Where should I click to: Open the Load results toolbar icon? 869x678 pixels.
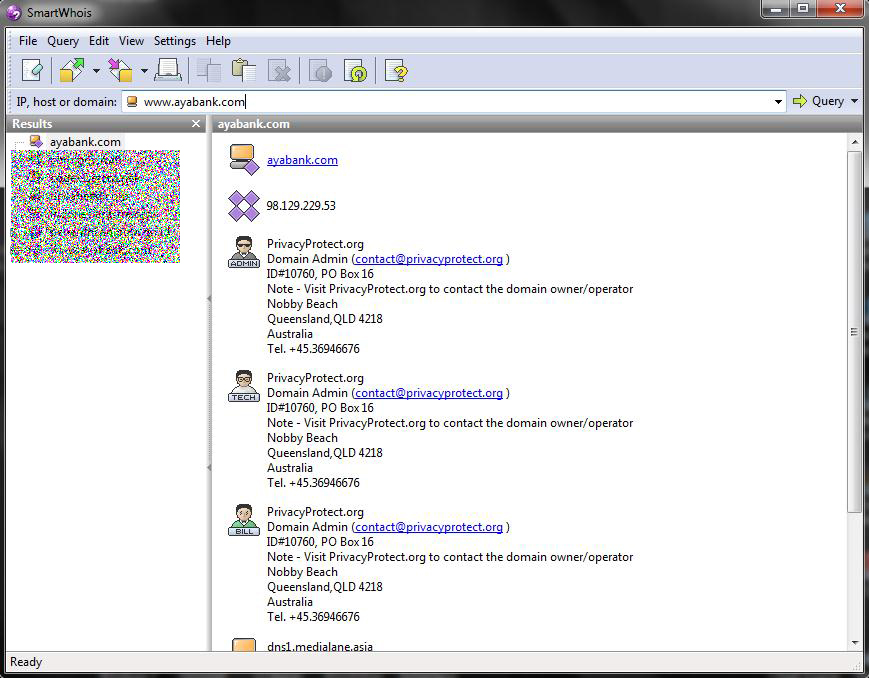(x=72, y=71)
